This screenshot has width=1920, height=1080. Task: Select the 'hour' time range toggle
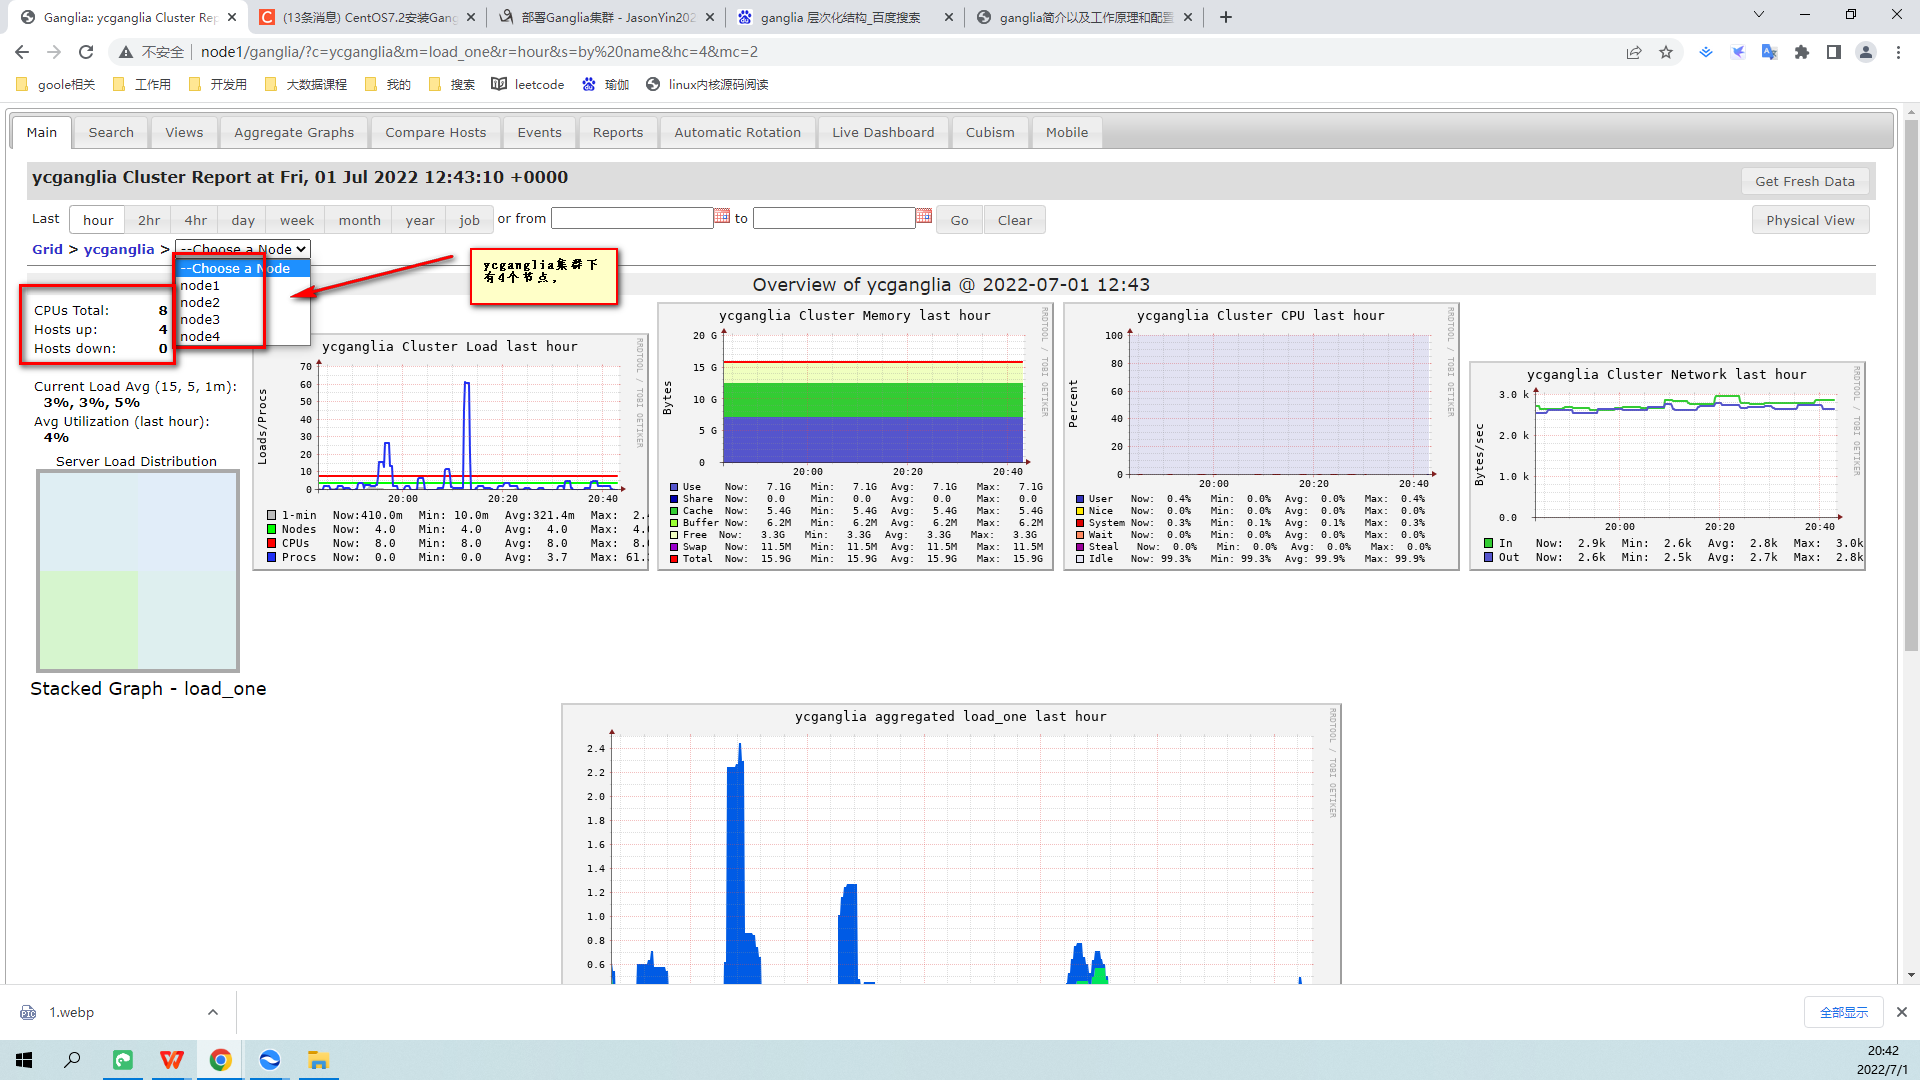click(x=98, y=220)
